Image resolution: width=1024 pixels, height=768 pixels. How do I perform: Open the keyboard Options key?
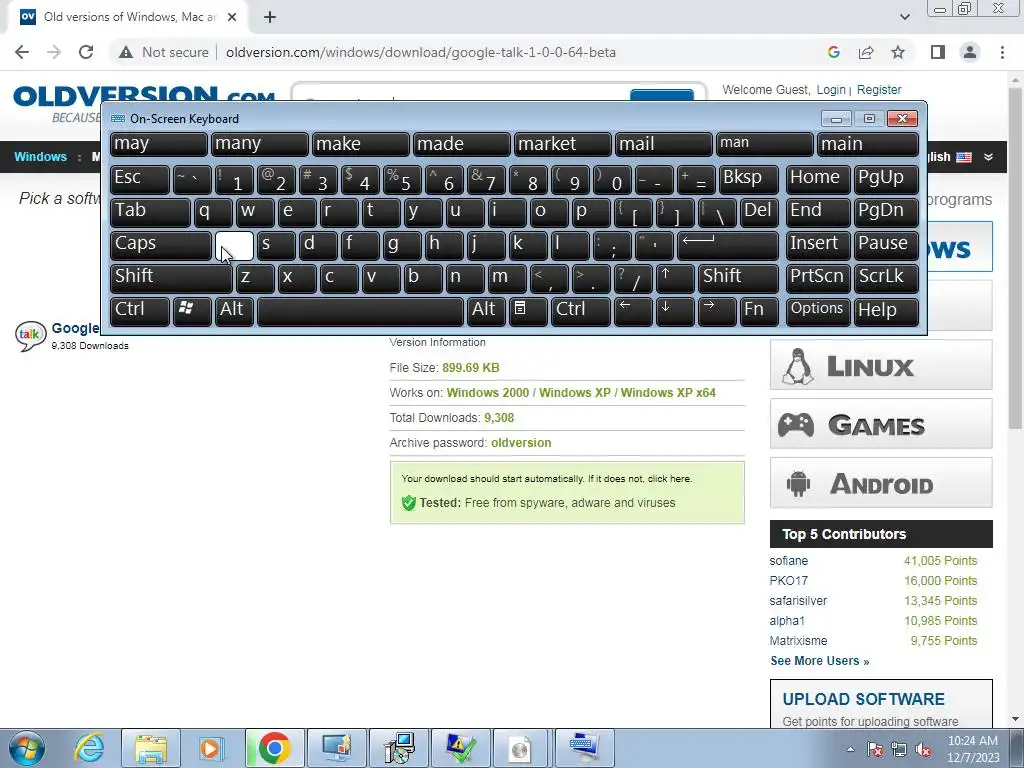tap(818, 310)
